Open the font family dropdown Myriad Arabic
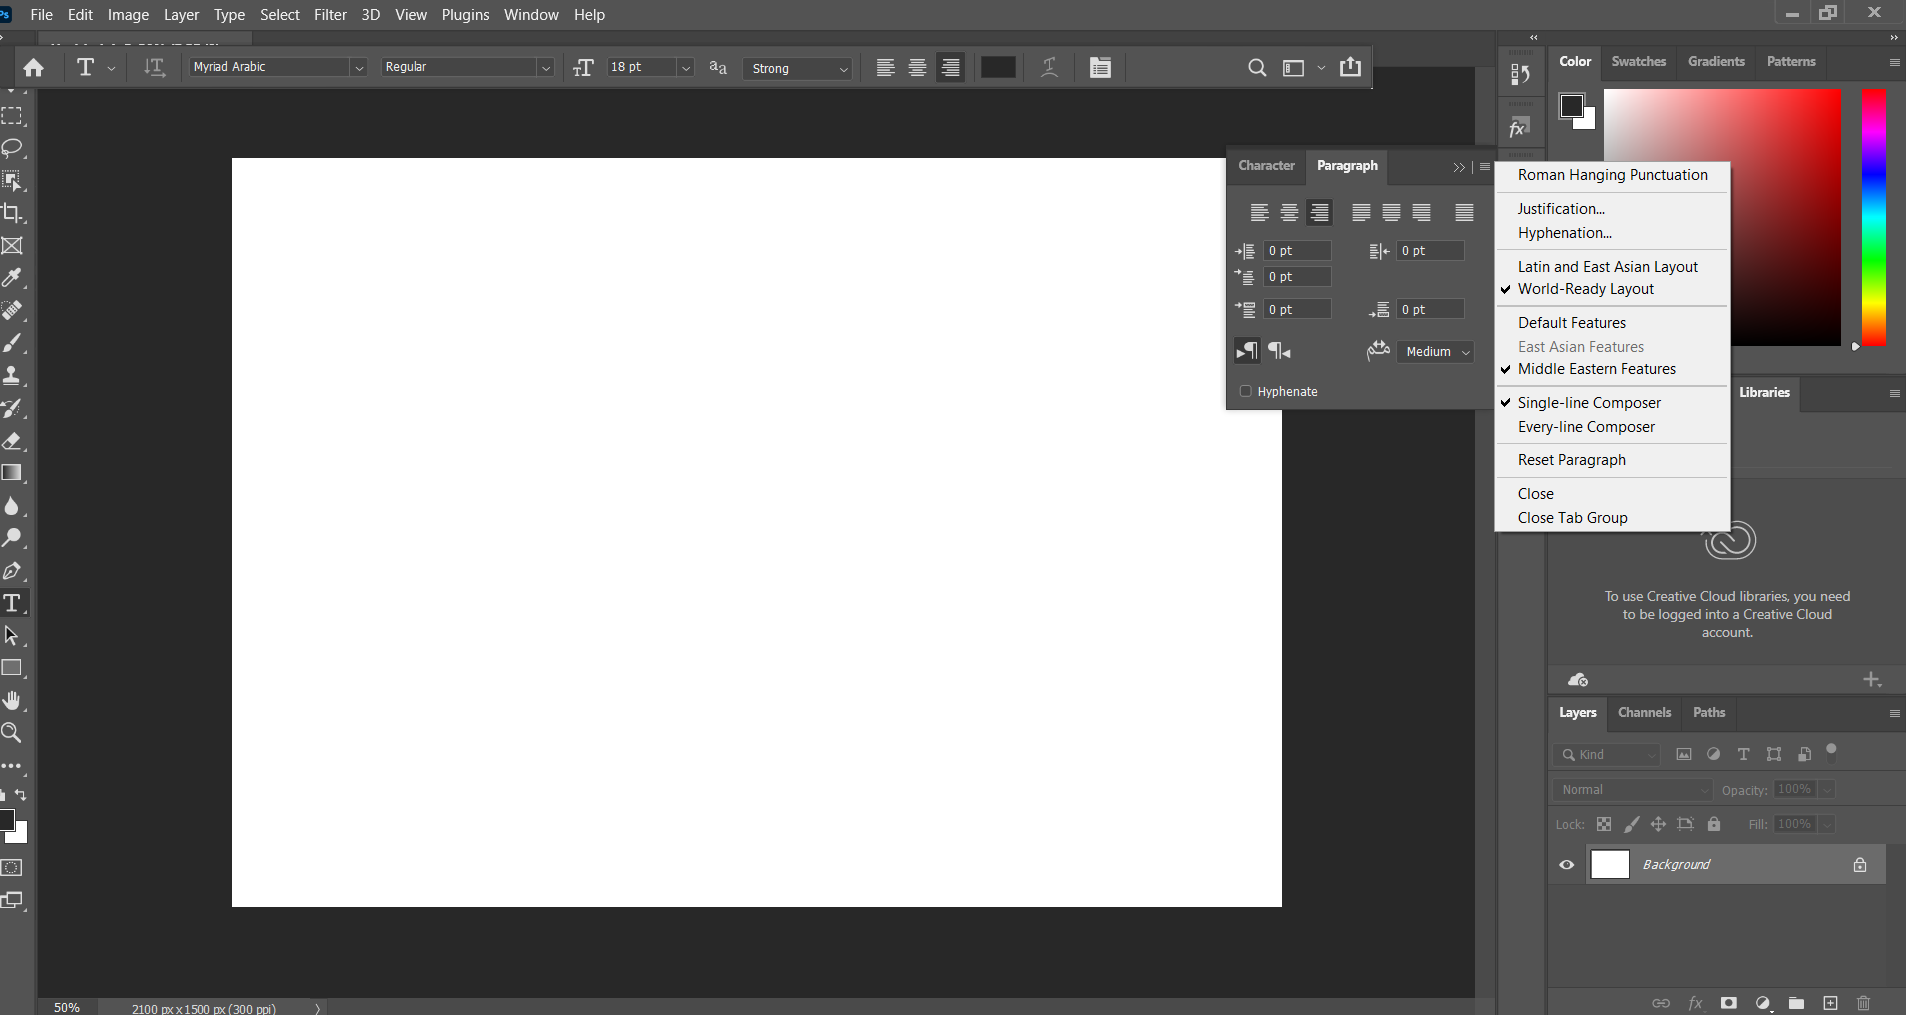Viewport: 1906px width, 1015px height. (358, 68)
